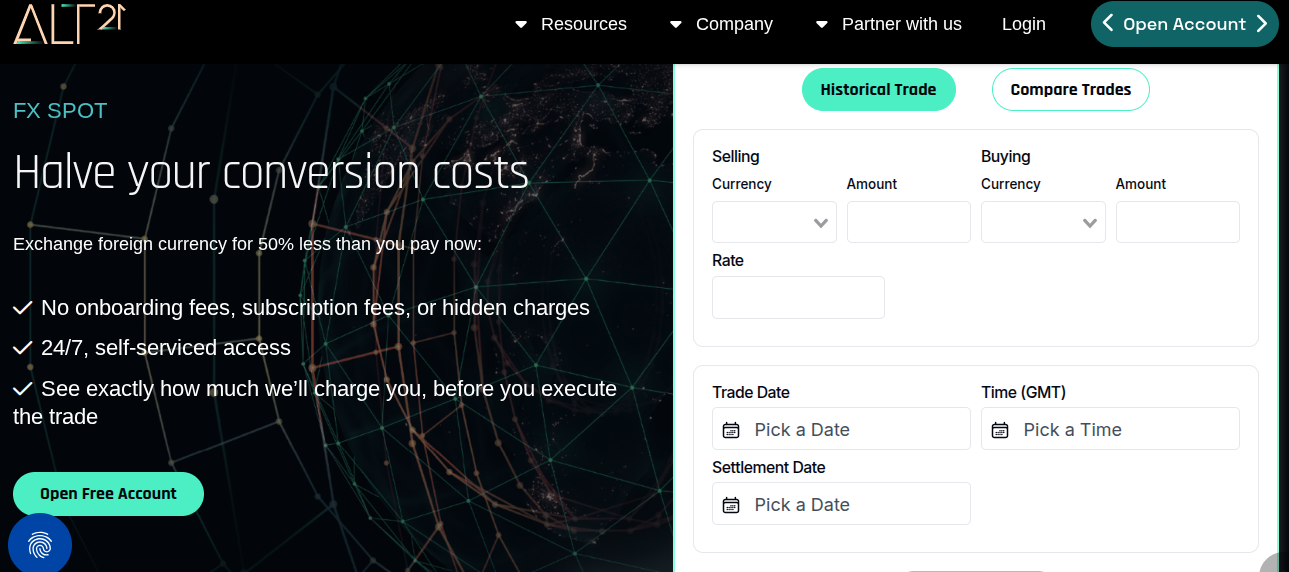This screenshot has width=1289, height=572.
Task: Click the Resources menu caret arrow
Action: 521,24
